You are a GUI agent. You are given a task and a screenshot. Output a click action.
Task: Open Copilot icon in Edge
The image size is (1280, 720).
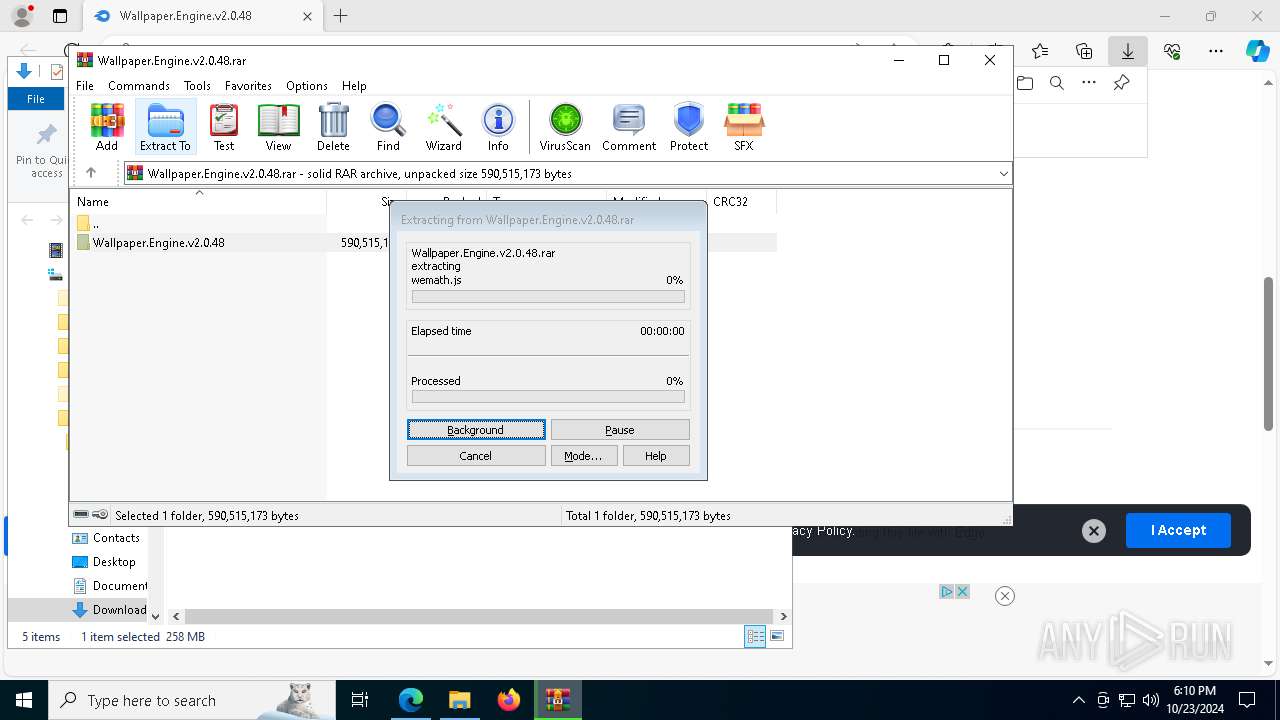[1258, 51]
